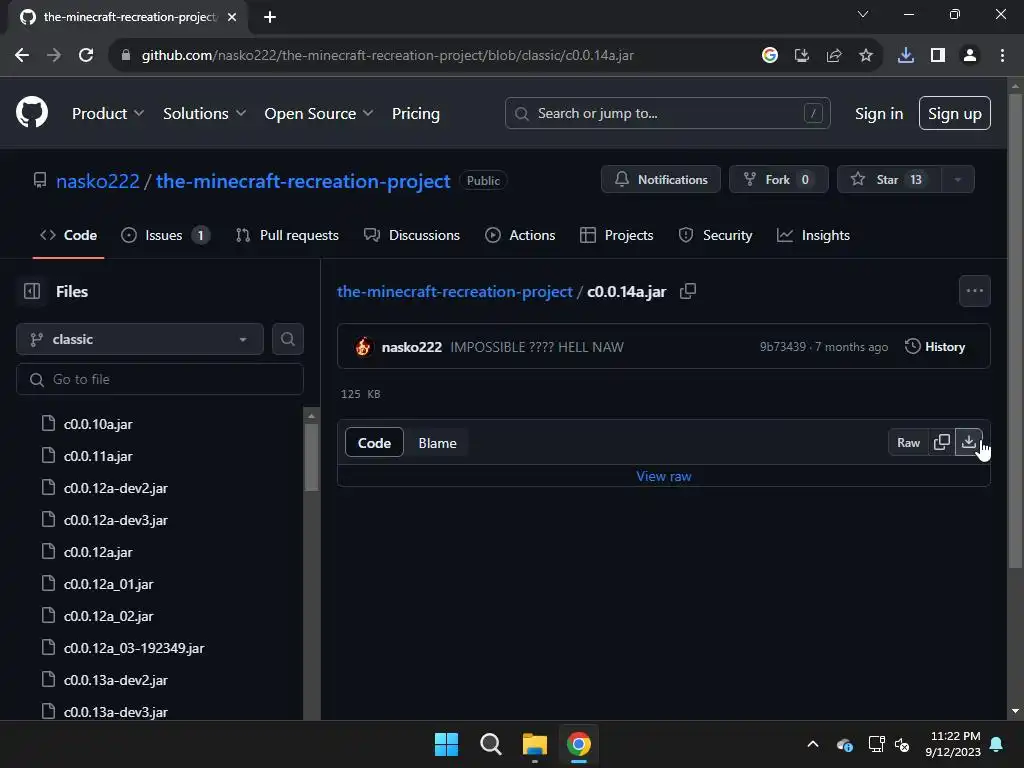Click the Raw button
Viewport: 1024px width, 768px height.
pos(908,443)
